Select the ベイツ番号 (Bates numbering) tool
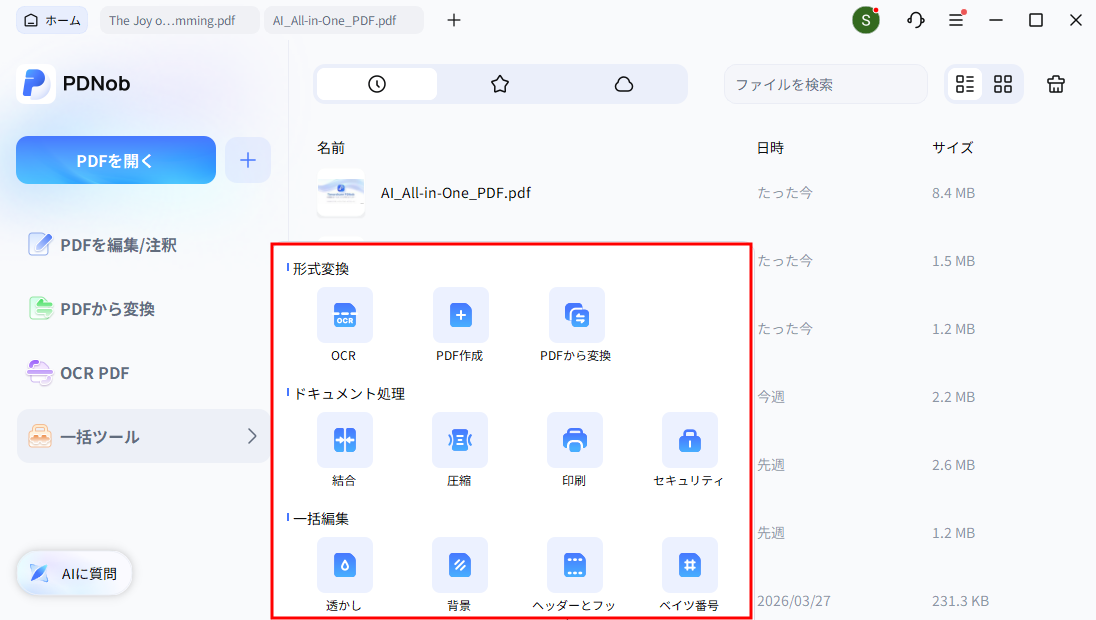This screenshot has width=1096, height=620. [690, 565]
